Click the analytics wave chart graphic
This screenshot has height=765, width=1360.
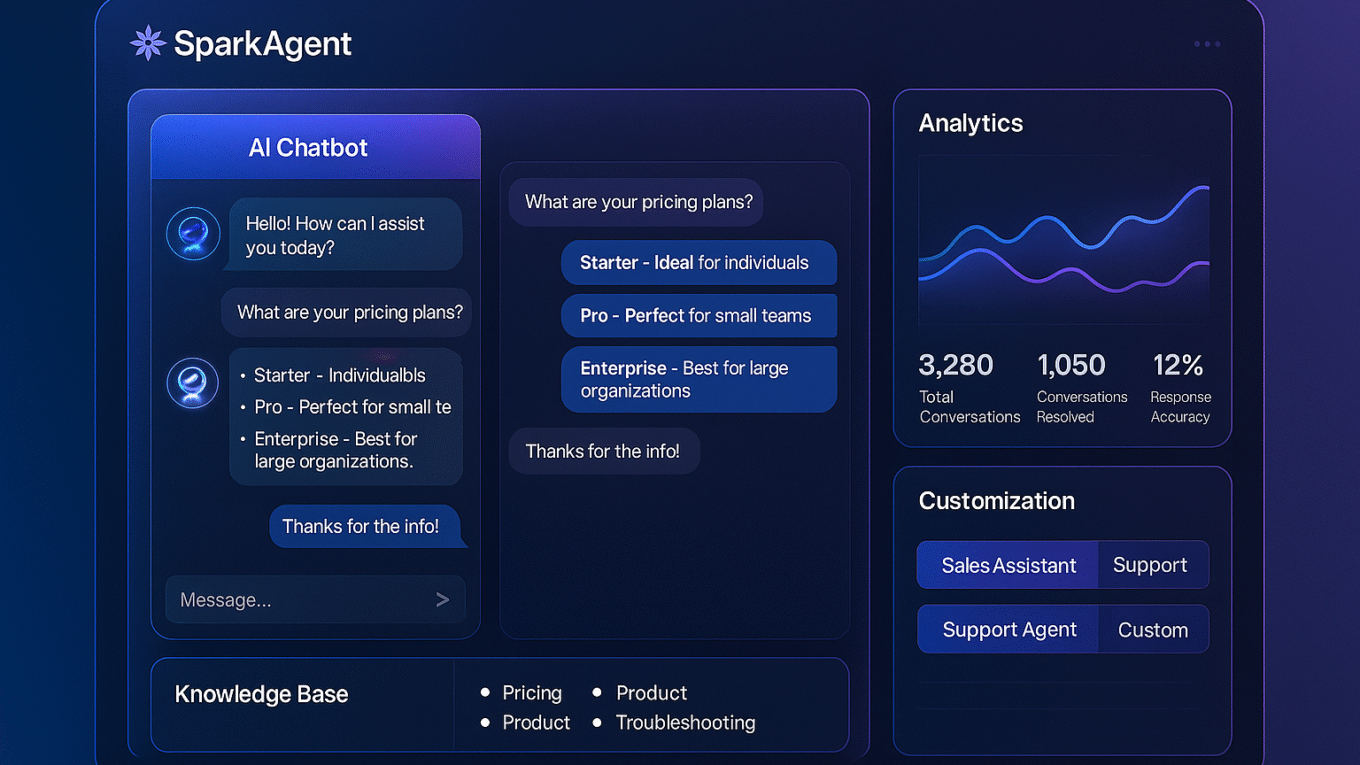click(1062, 240)
